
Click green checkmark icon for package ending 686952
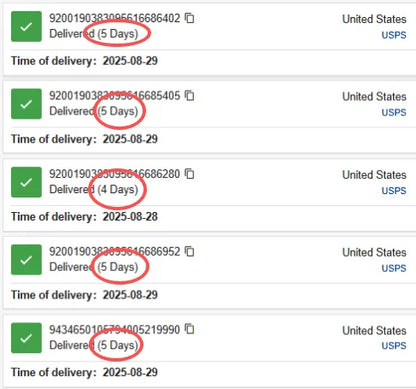click(x=26, y=260)
